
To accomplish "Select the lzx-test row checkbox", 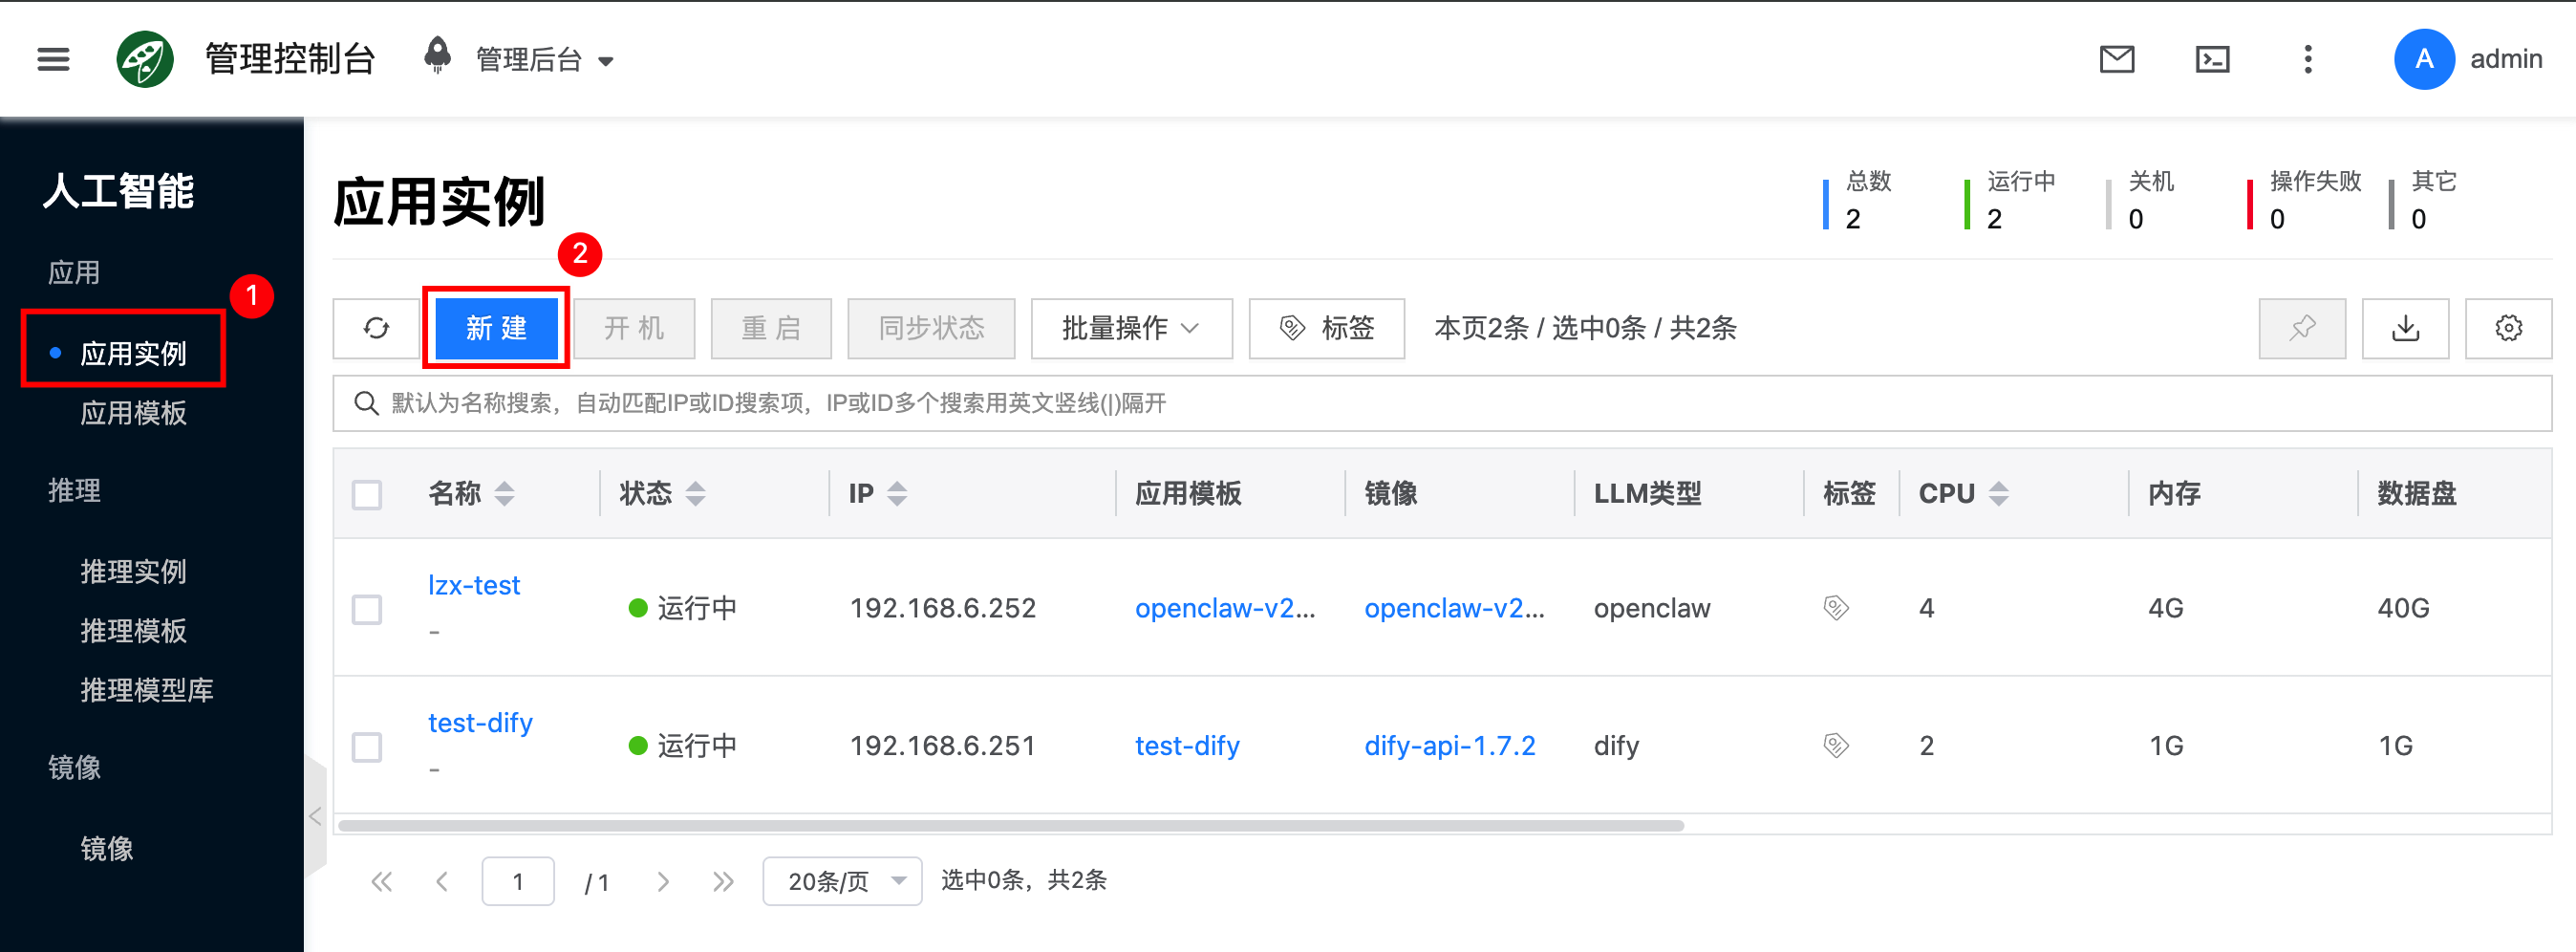I will coord(367,609).
